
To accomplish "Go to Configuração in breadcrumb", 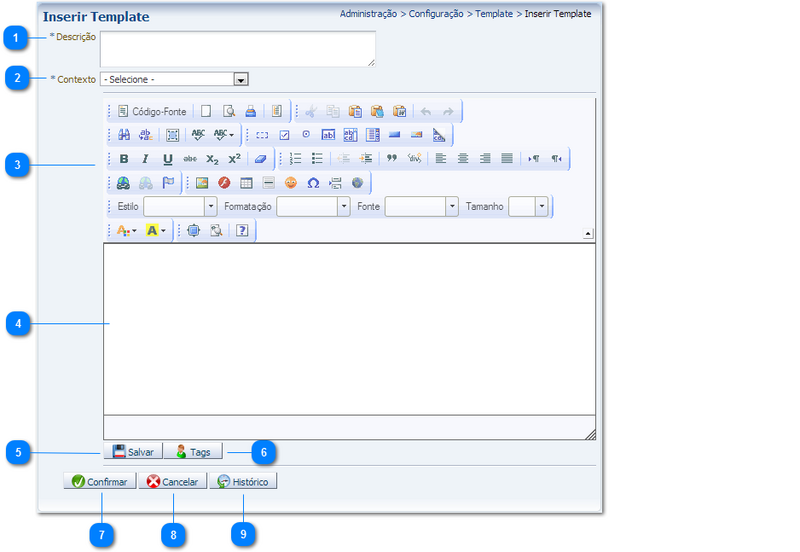I will (x=436, y=14).
